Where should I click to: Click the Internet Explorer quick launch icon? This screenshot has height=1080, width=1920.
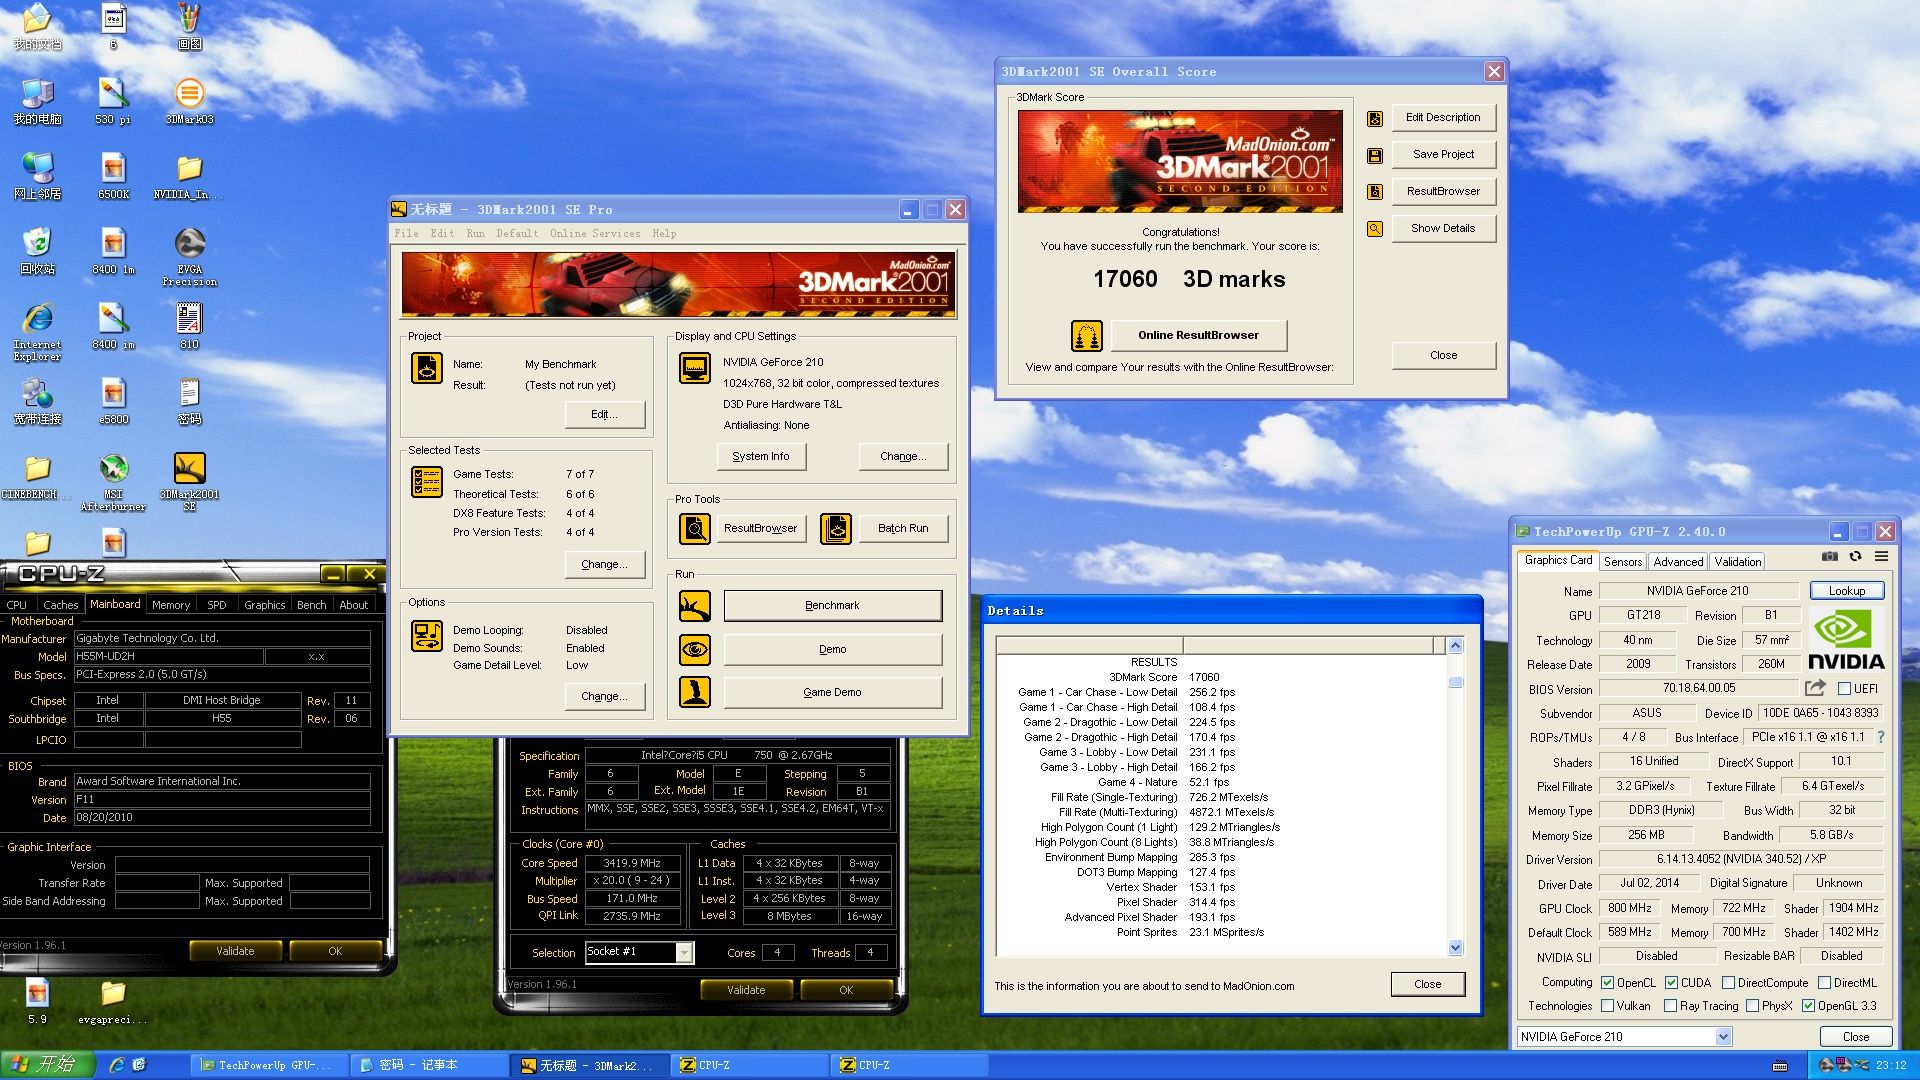(x=116, y=1065)
